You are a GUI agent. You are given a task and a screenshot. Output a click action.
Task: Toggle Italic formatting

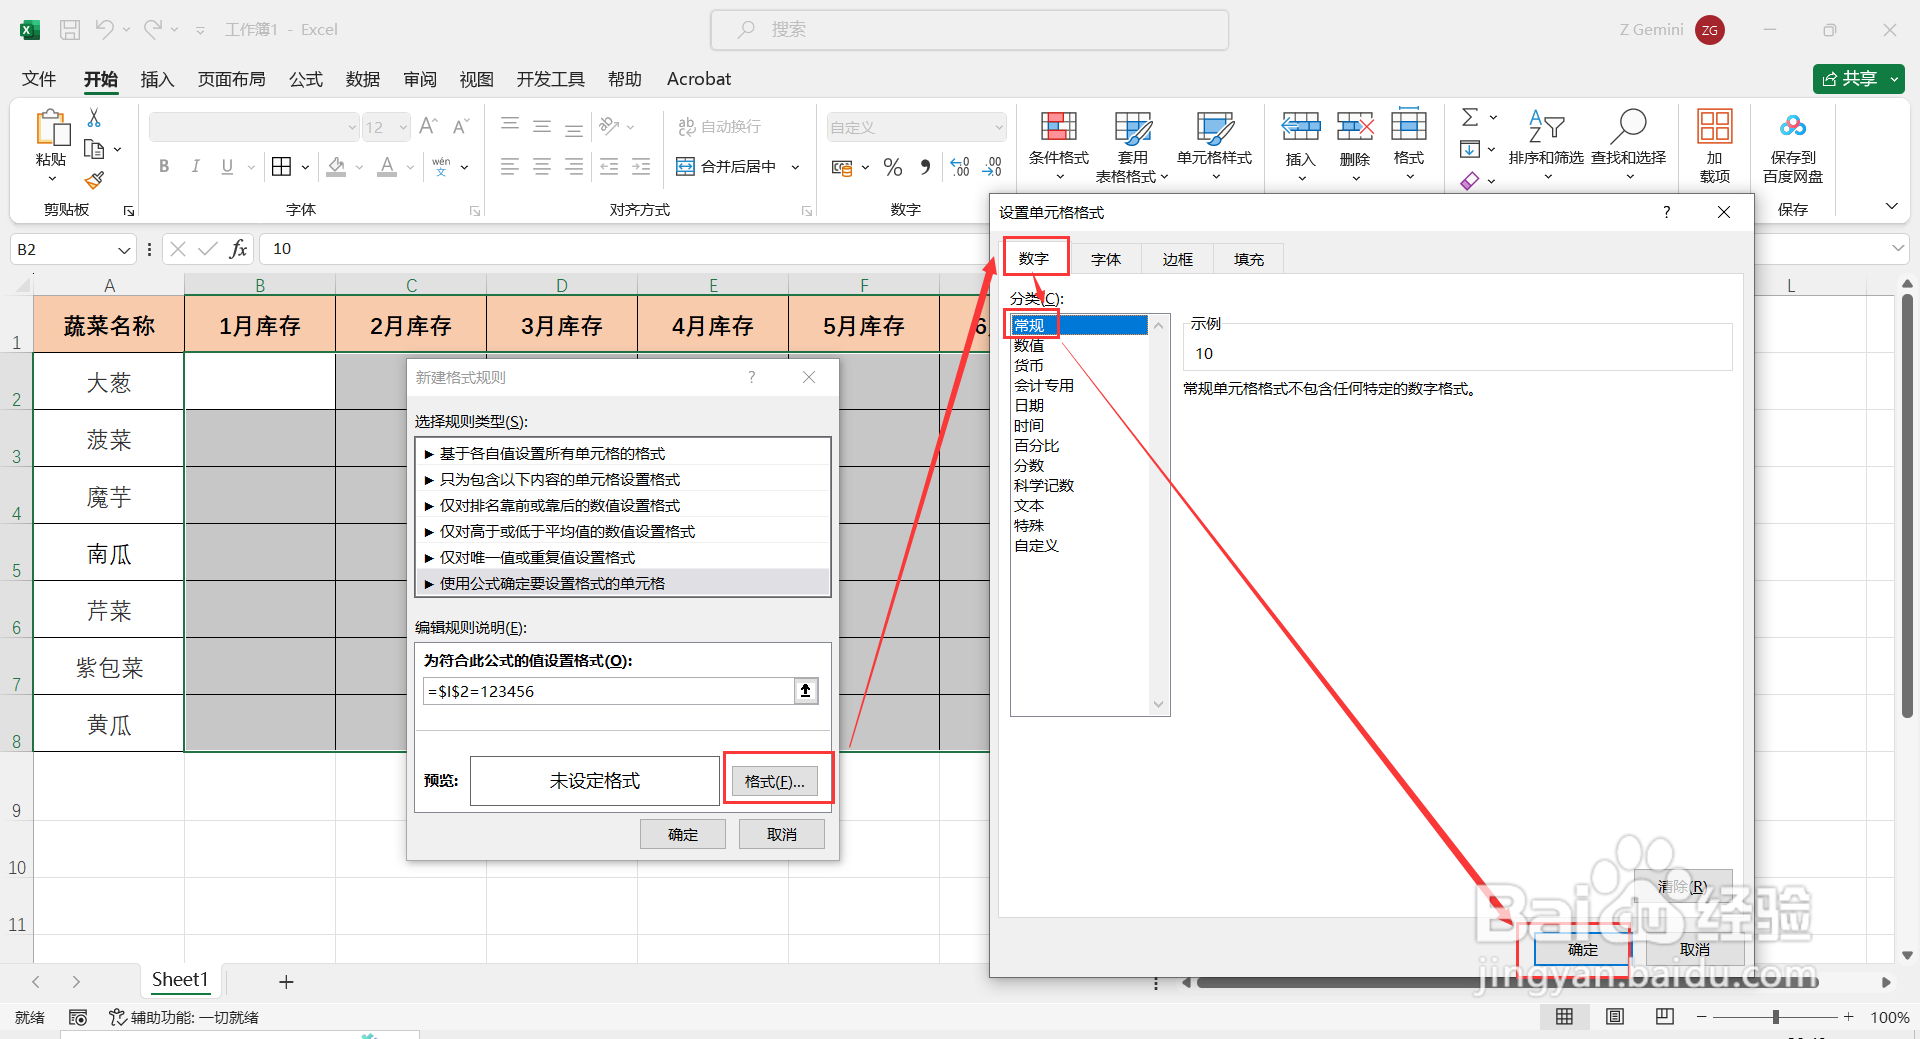tap(196, 166)
